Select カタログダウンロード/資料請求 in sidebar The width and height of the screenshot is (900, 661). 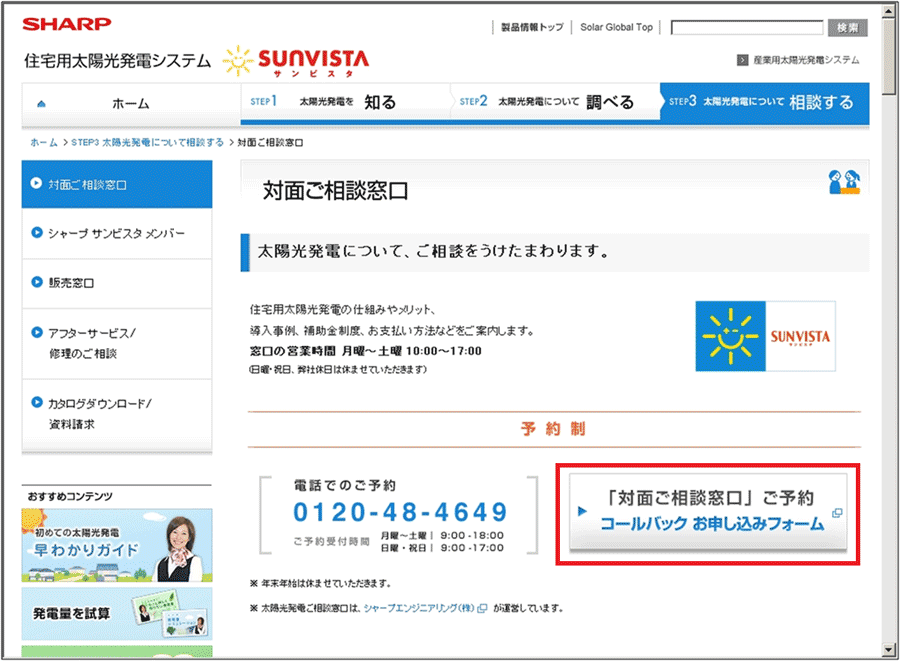click(x=117, y=414)
